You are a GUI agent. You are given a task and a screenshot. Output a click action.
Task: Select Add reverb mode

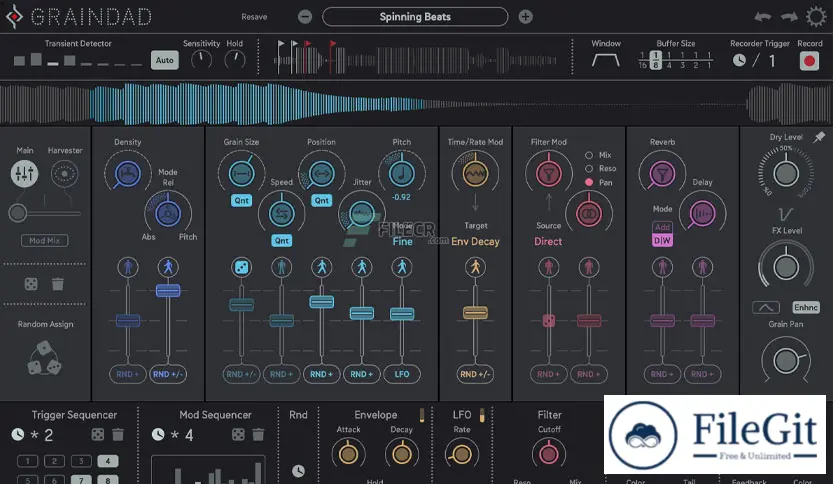click(662, 227)
